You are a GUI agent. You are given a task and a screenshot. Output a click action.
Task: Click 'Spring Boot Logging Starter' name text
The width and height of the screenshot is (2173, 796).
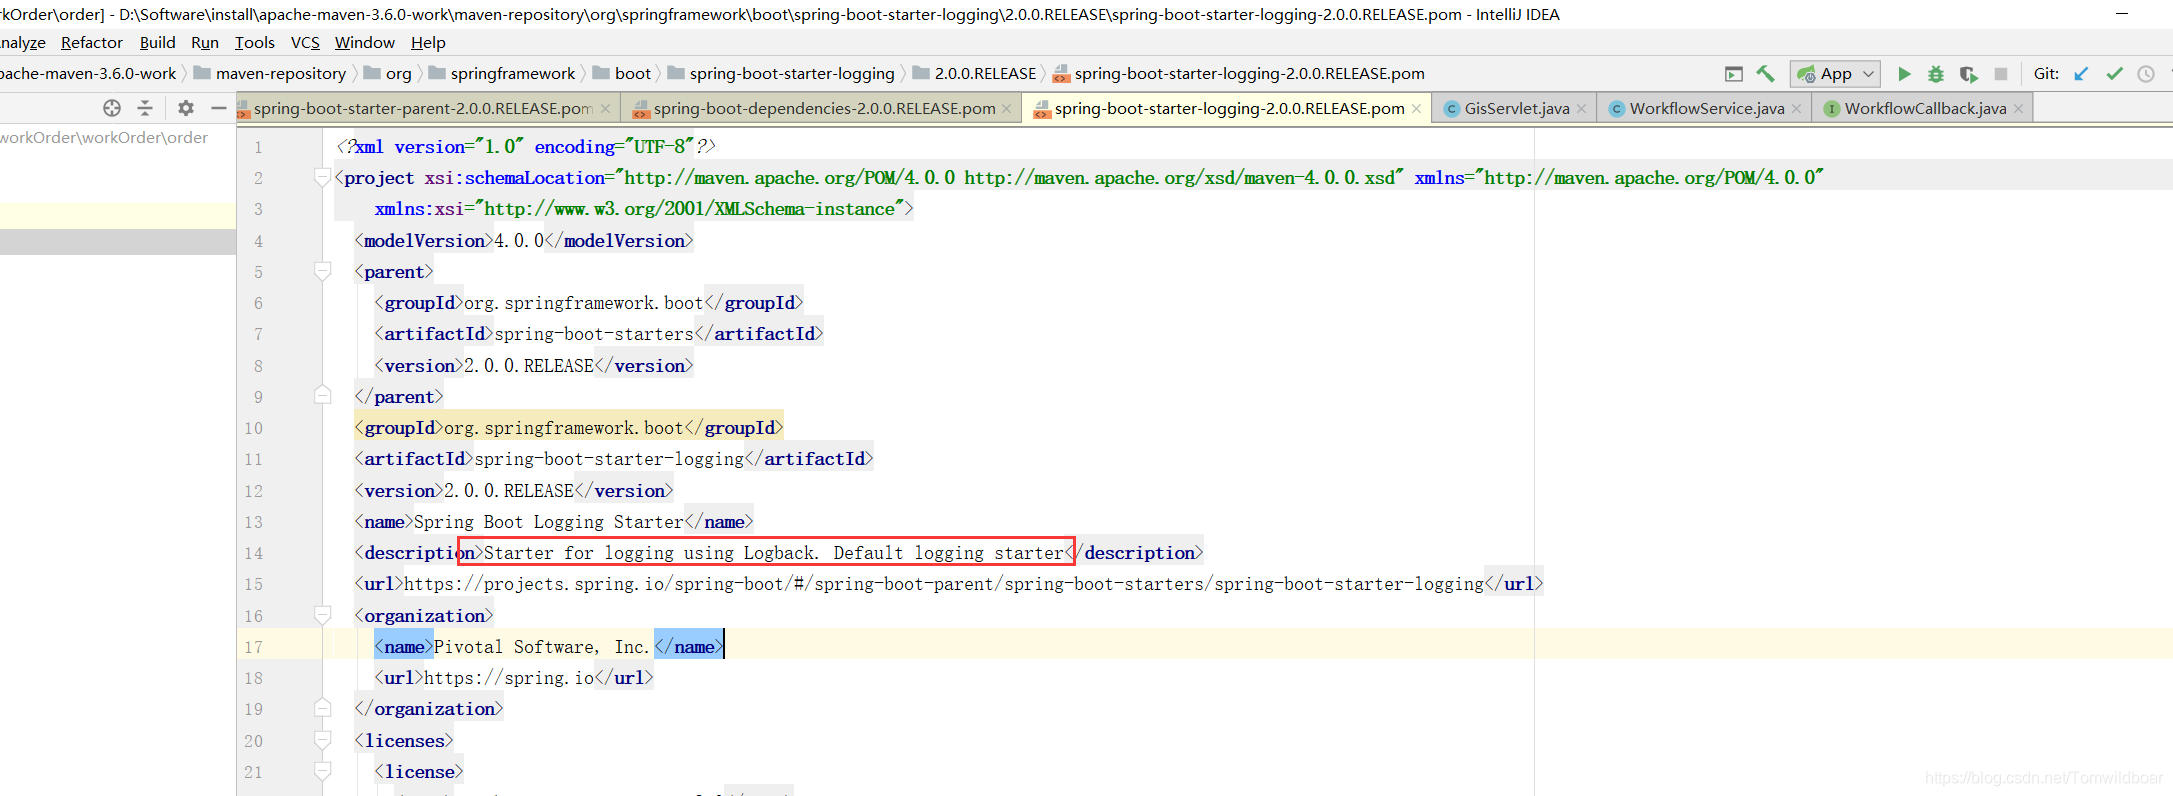tap(549, 522)
